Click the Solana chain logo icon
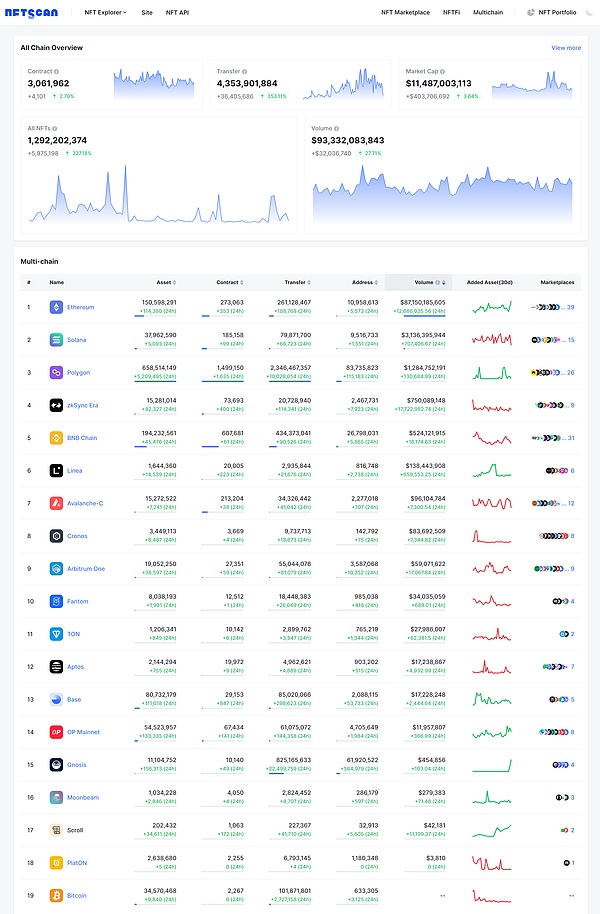 coord(56,340)
